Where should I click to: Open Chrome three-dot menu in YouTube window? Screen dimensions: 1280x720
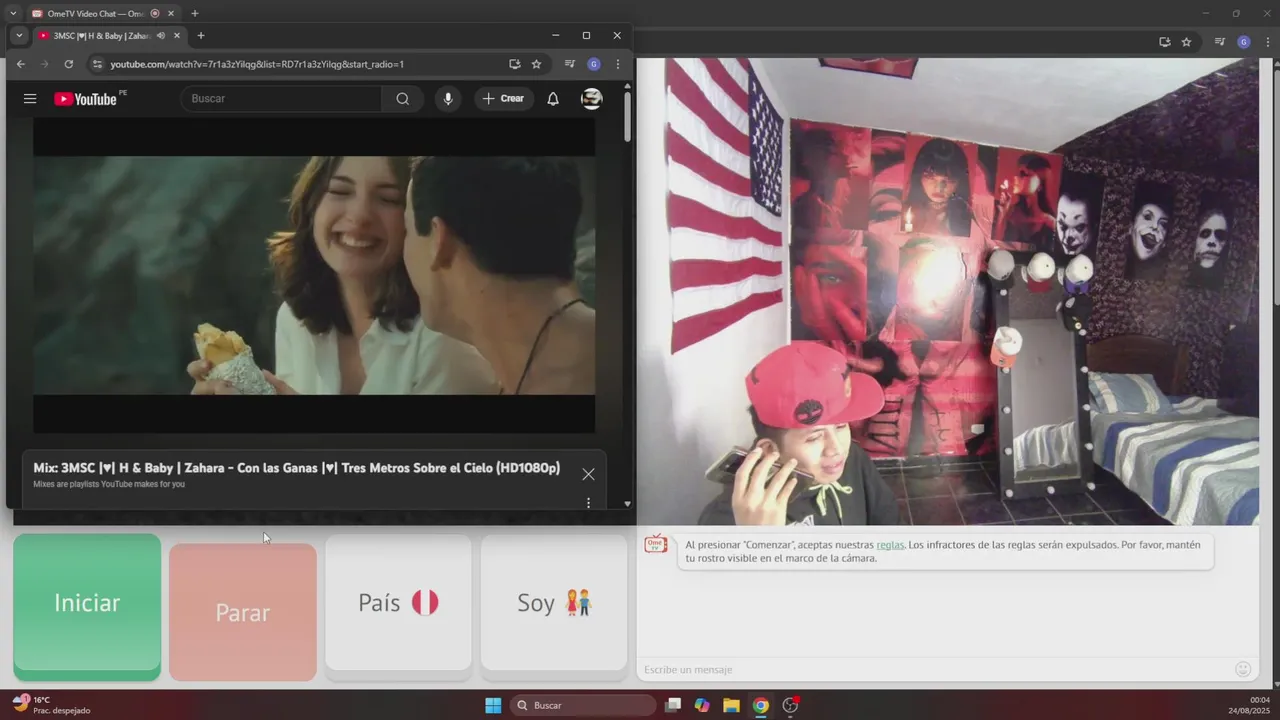(618, 64)
